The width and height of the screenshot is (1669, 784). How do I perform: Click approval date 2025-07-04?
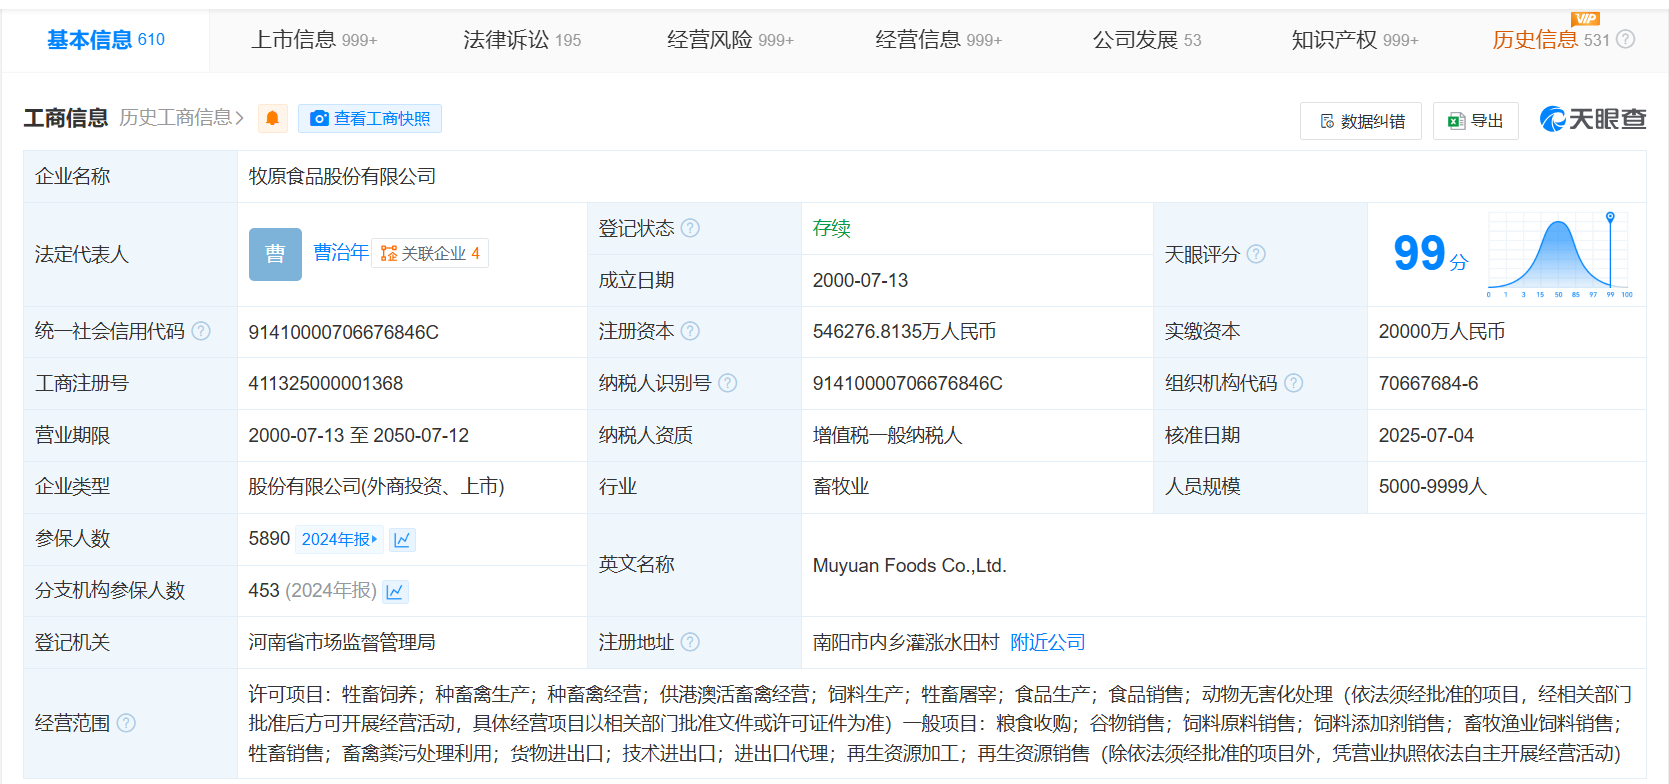point(1426,435)
